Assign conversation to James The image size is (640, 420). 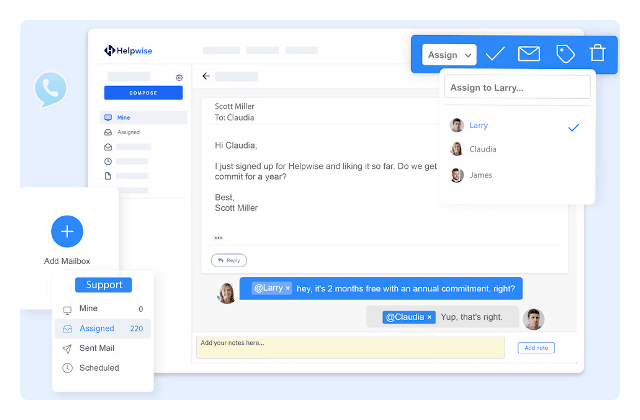click(x=515, y=175)
